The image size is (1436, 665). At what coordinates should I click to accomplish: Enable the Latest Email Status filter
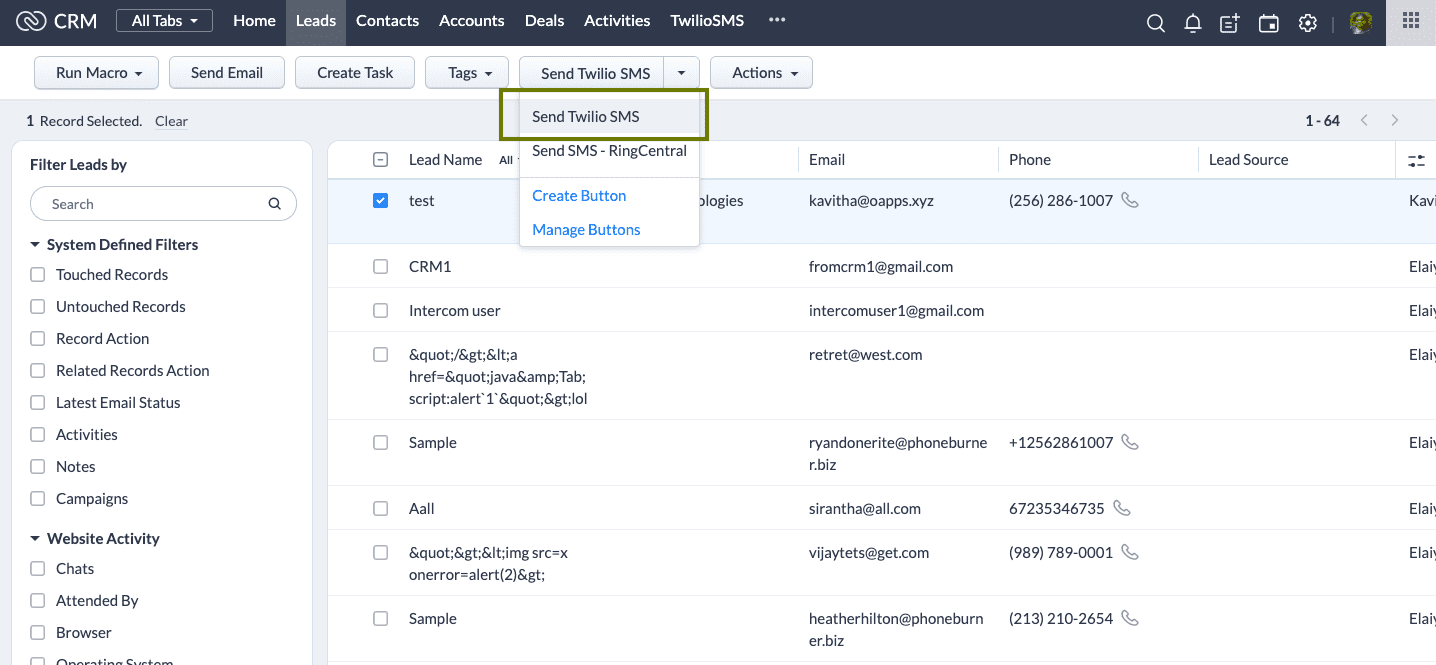(x=38, y=402)
